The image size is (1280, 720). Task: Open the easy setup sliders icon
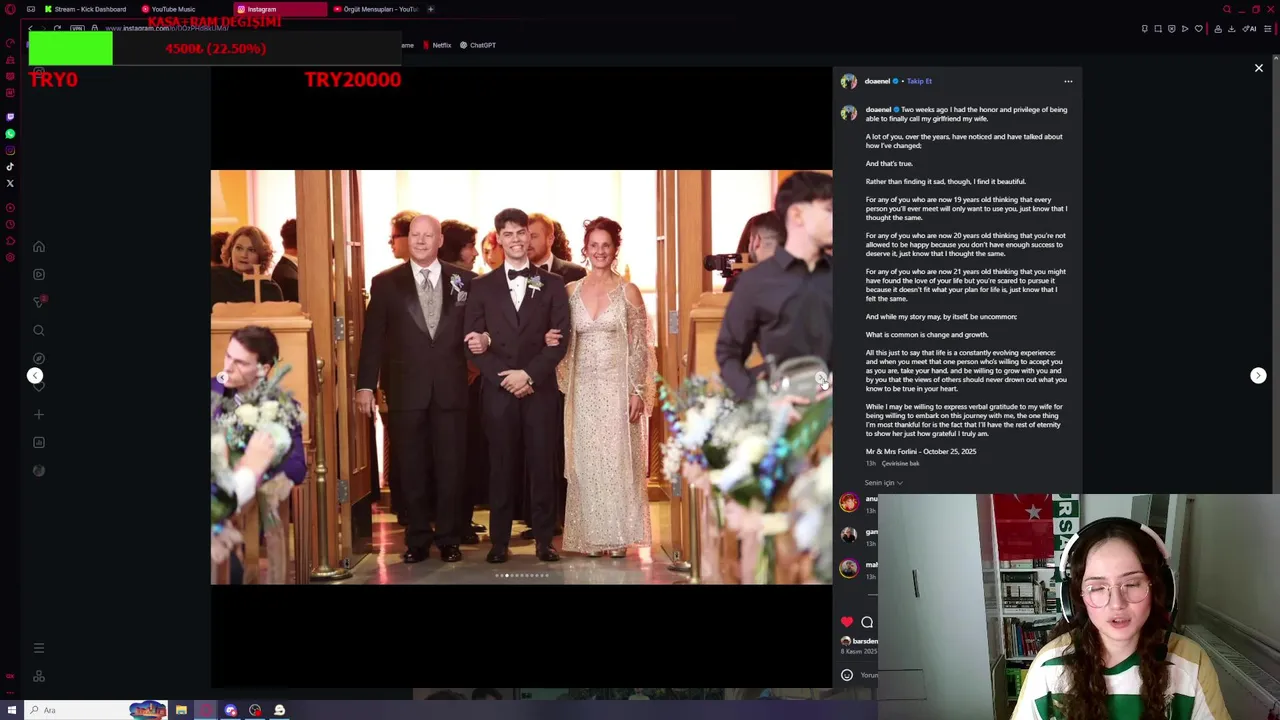(x=1269, y=29)
